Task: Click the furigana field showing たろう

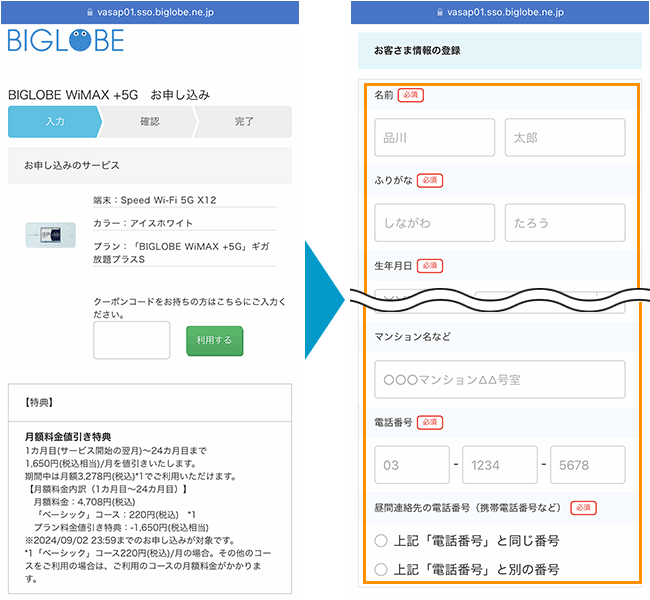Action: [x=565, y=223]
